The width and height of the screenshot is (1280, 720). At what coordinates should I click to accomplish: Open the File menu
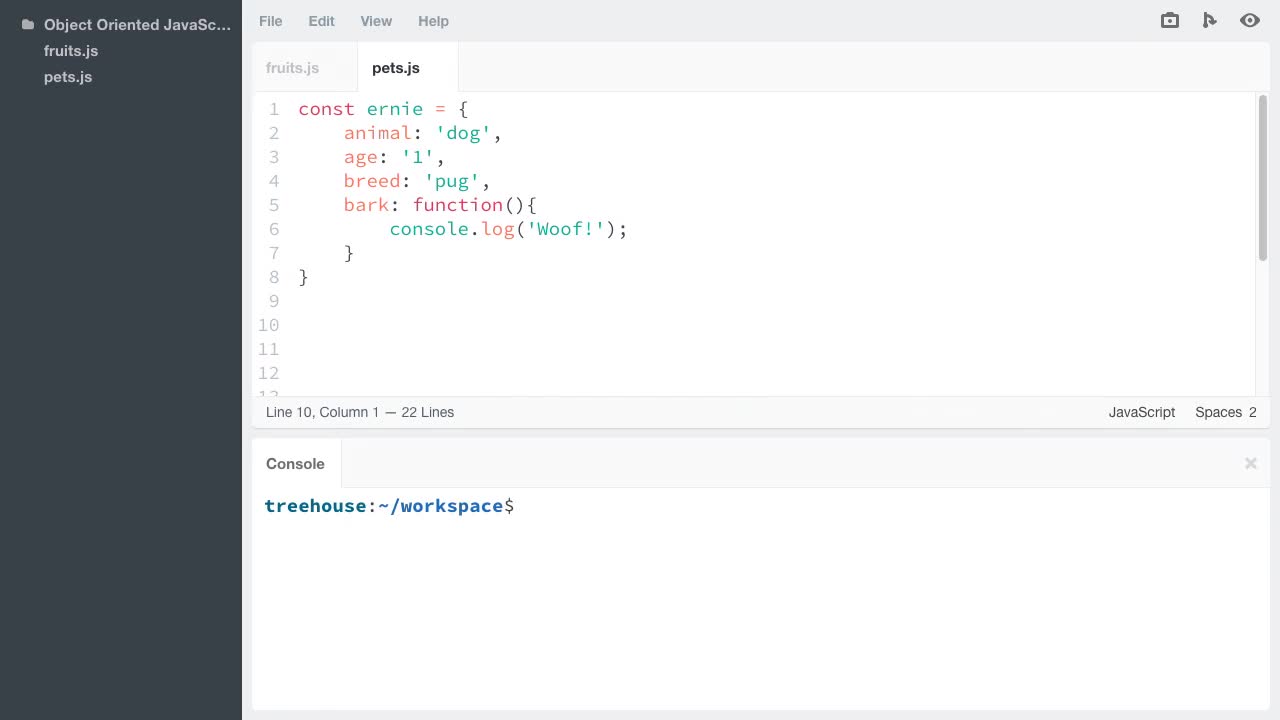pos(270,21)
